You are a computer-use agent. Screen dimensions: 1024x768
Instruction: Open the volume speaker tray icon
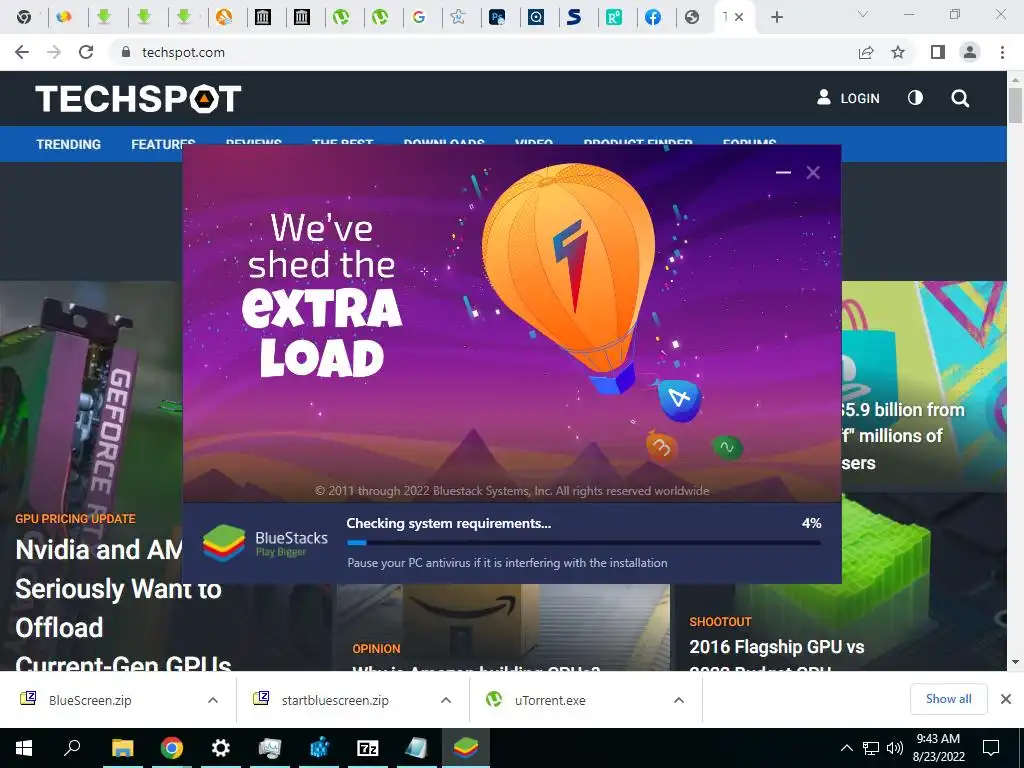click(x=895, y=748)
